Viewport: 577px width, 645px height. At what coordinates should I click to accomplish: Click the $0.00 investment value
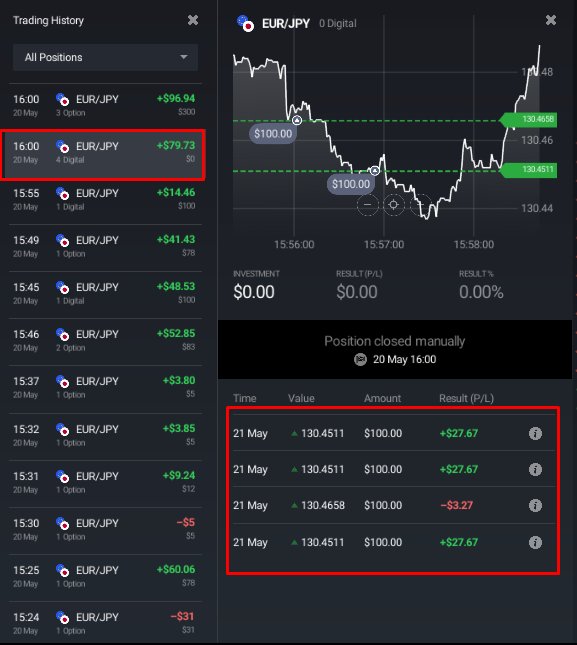(x=254, y=292)
